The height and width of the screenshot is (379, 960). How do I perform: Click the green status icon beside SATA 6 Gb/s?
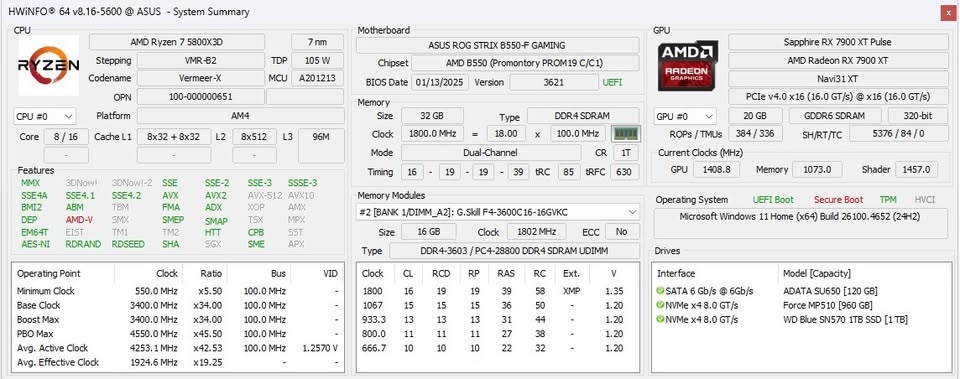(660, 291)
